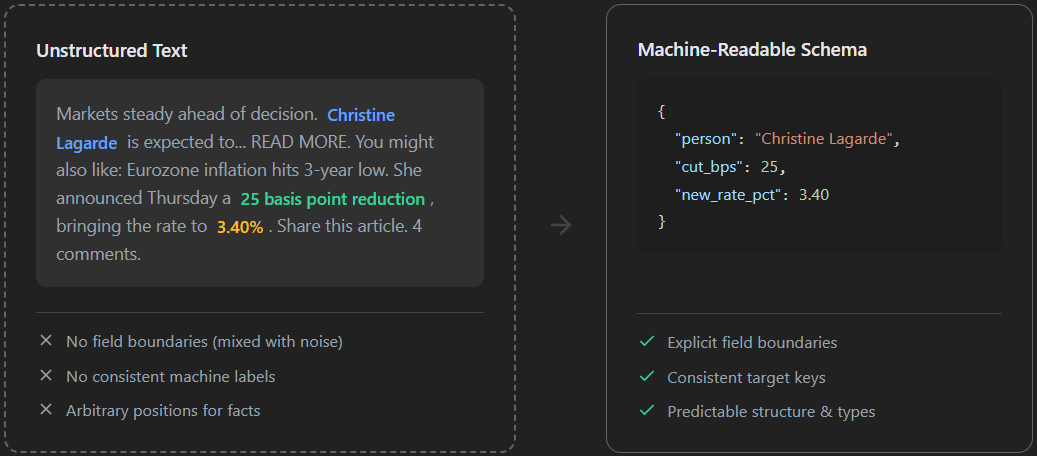Click the "Markets steady ahead of decision." sentence
This screenshot has width=1037, height=456.
187,114
